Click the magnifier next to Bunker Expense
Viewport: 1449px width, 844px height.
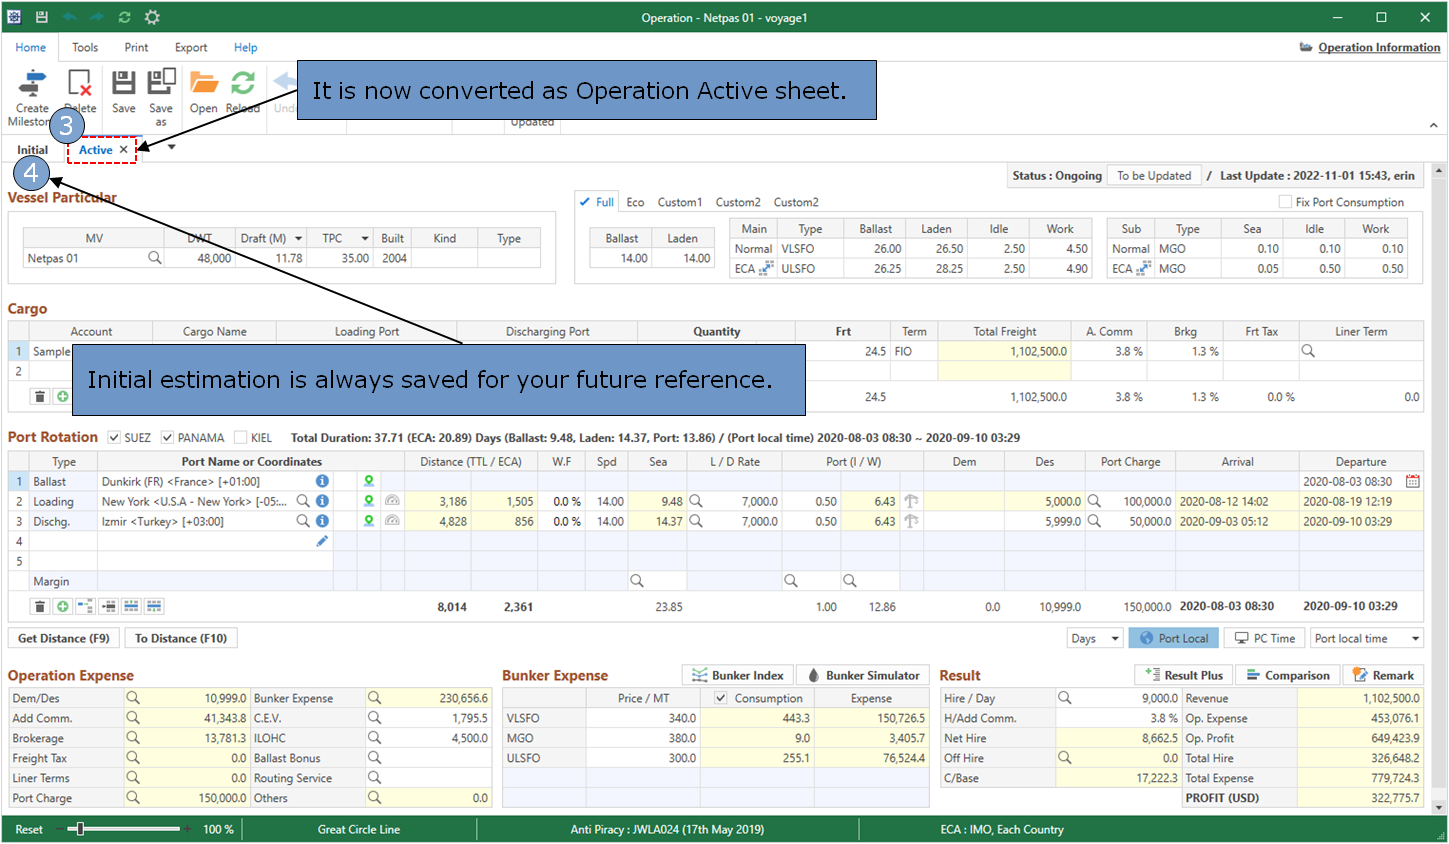(374, 698)
